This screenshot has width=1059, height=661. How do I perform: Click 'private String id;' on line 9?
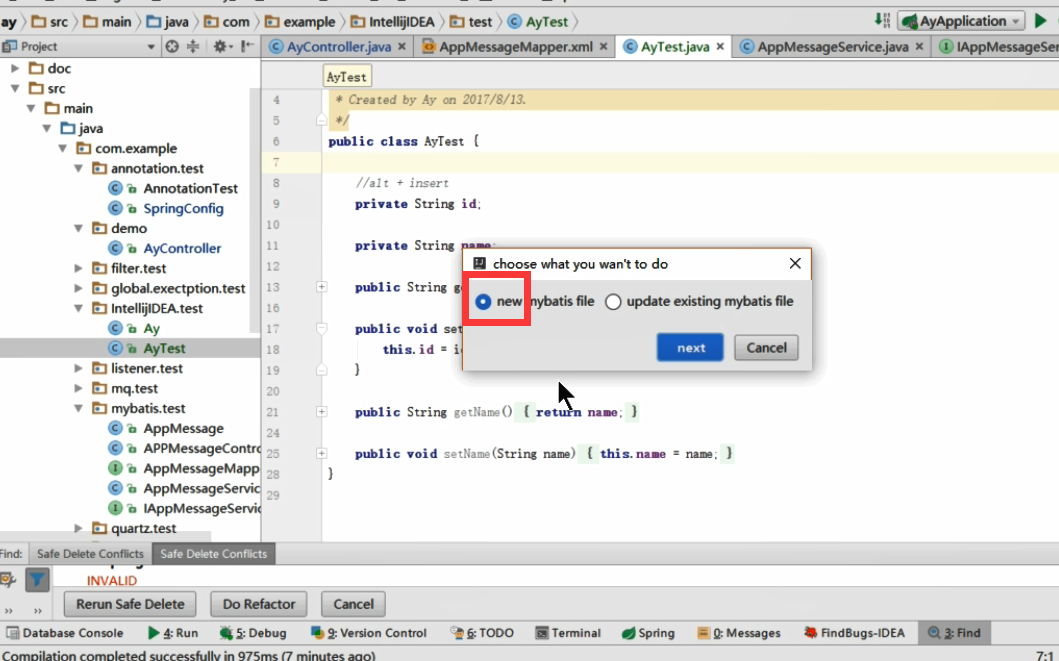(x=418, y=204)
